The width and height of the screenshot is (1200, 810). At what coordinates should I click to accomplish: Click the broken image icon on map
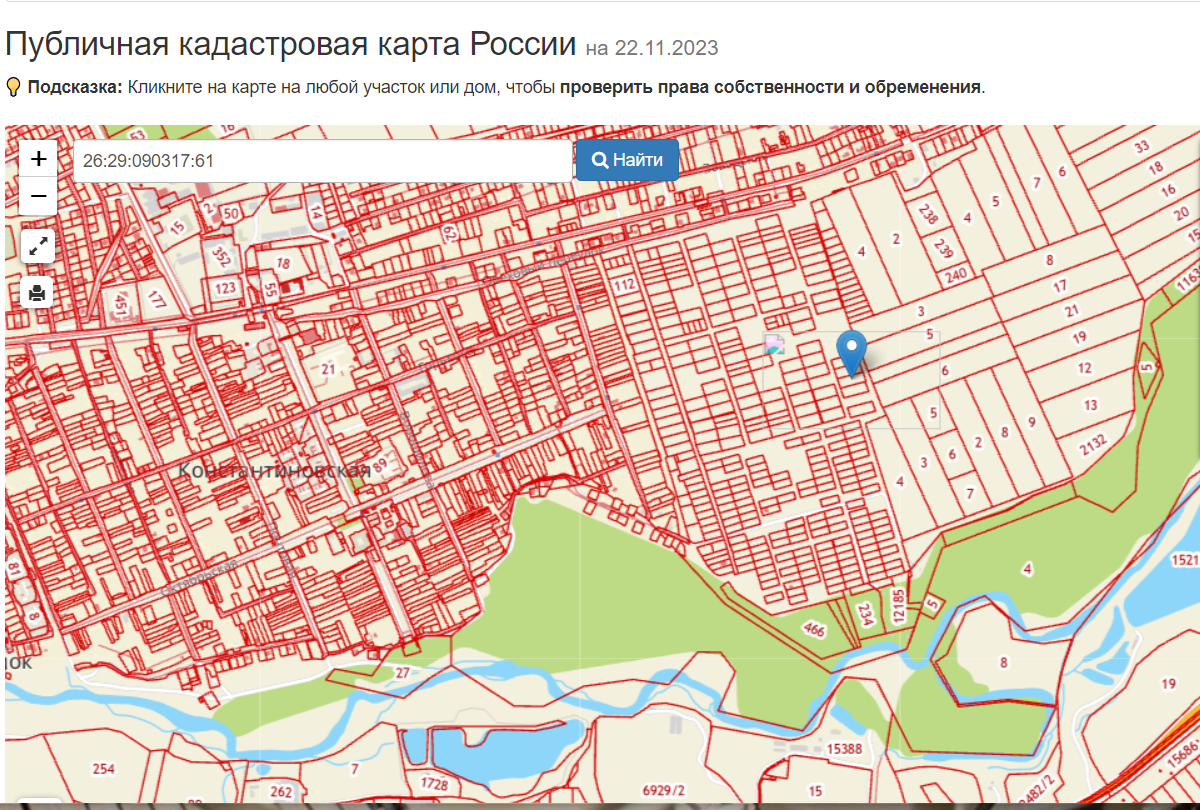[775, 344]
